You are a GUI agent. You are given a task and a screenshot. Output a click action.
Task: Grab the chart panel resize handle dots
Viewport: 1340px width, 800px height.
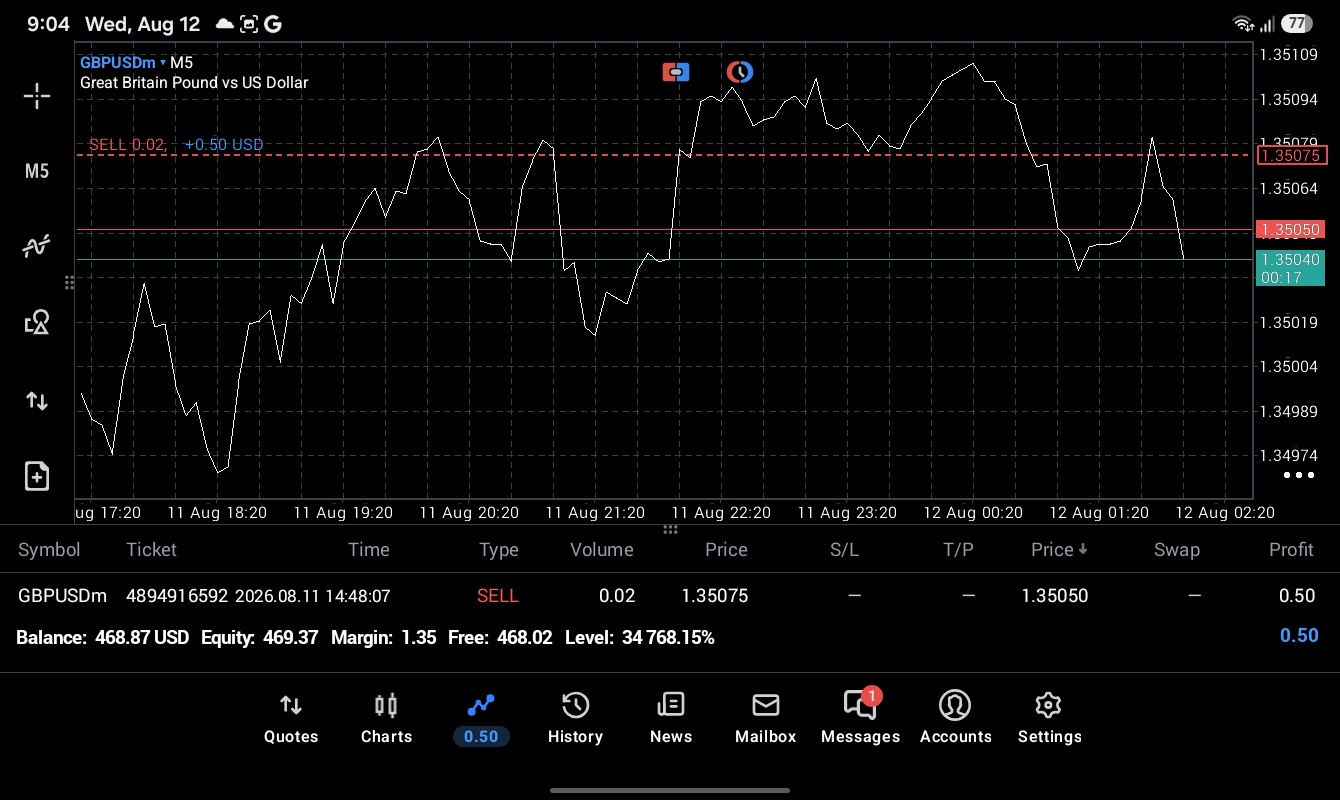coord(670,529)
